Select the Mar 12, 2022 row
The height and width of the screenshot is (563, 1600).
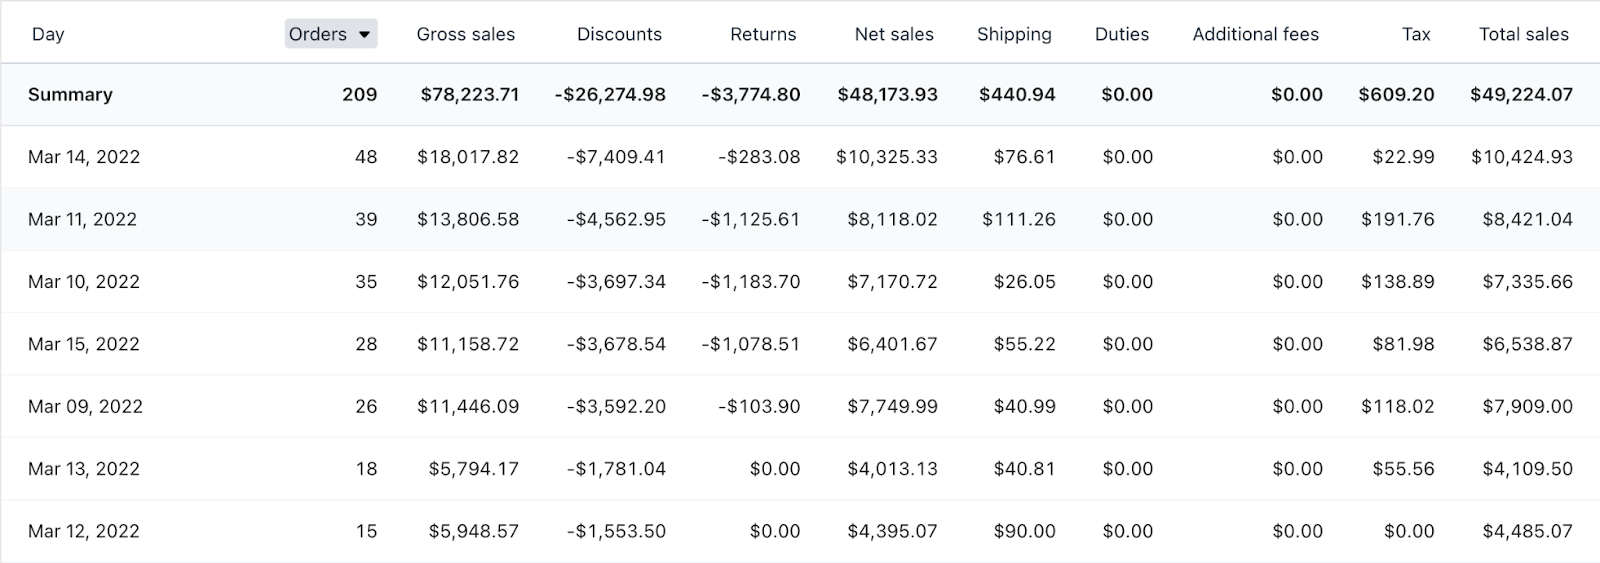84,531
